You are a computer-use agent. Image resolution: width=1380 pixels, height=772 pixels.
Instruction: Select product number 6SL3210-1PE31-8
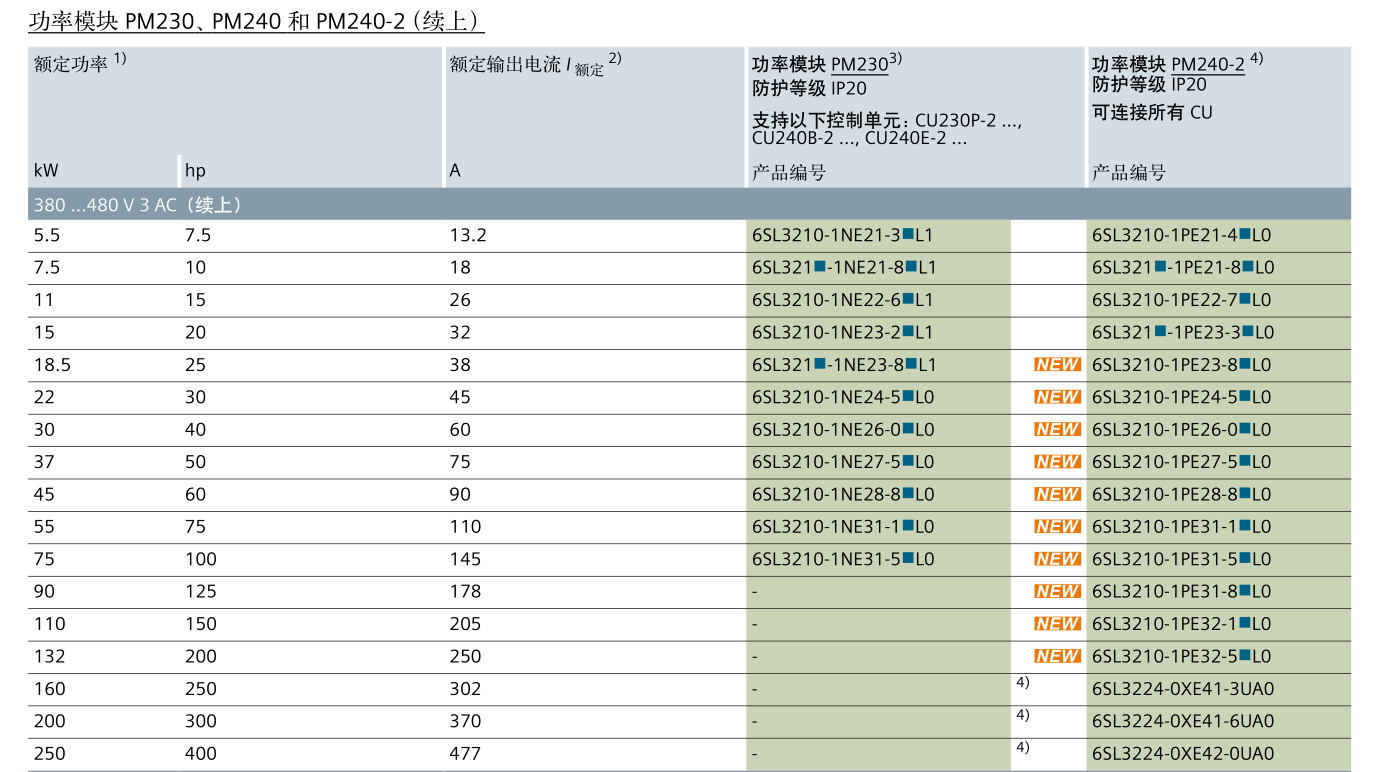pos(1181,591)
